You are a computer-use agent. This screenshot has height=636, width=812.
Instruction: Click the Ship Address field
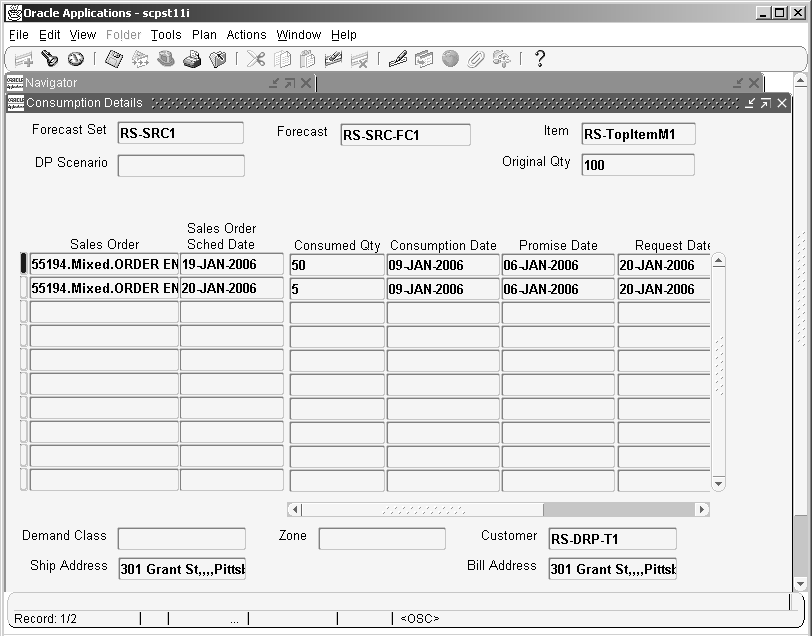tap(182, 569)
